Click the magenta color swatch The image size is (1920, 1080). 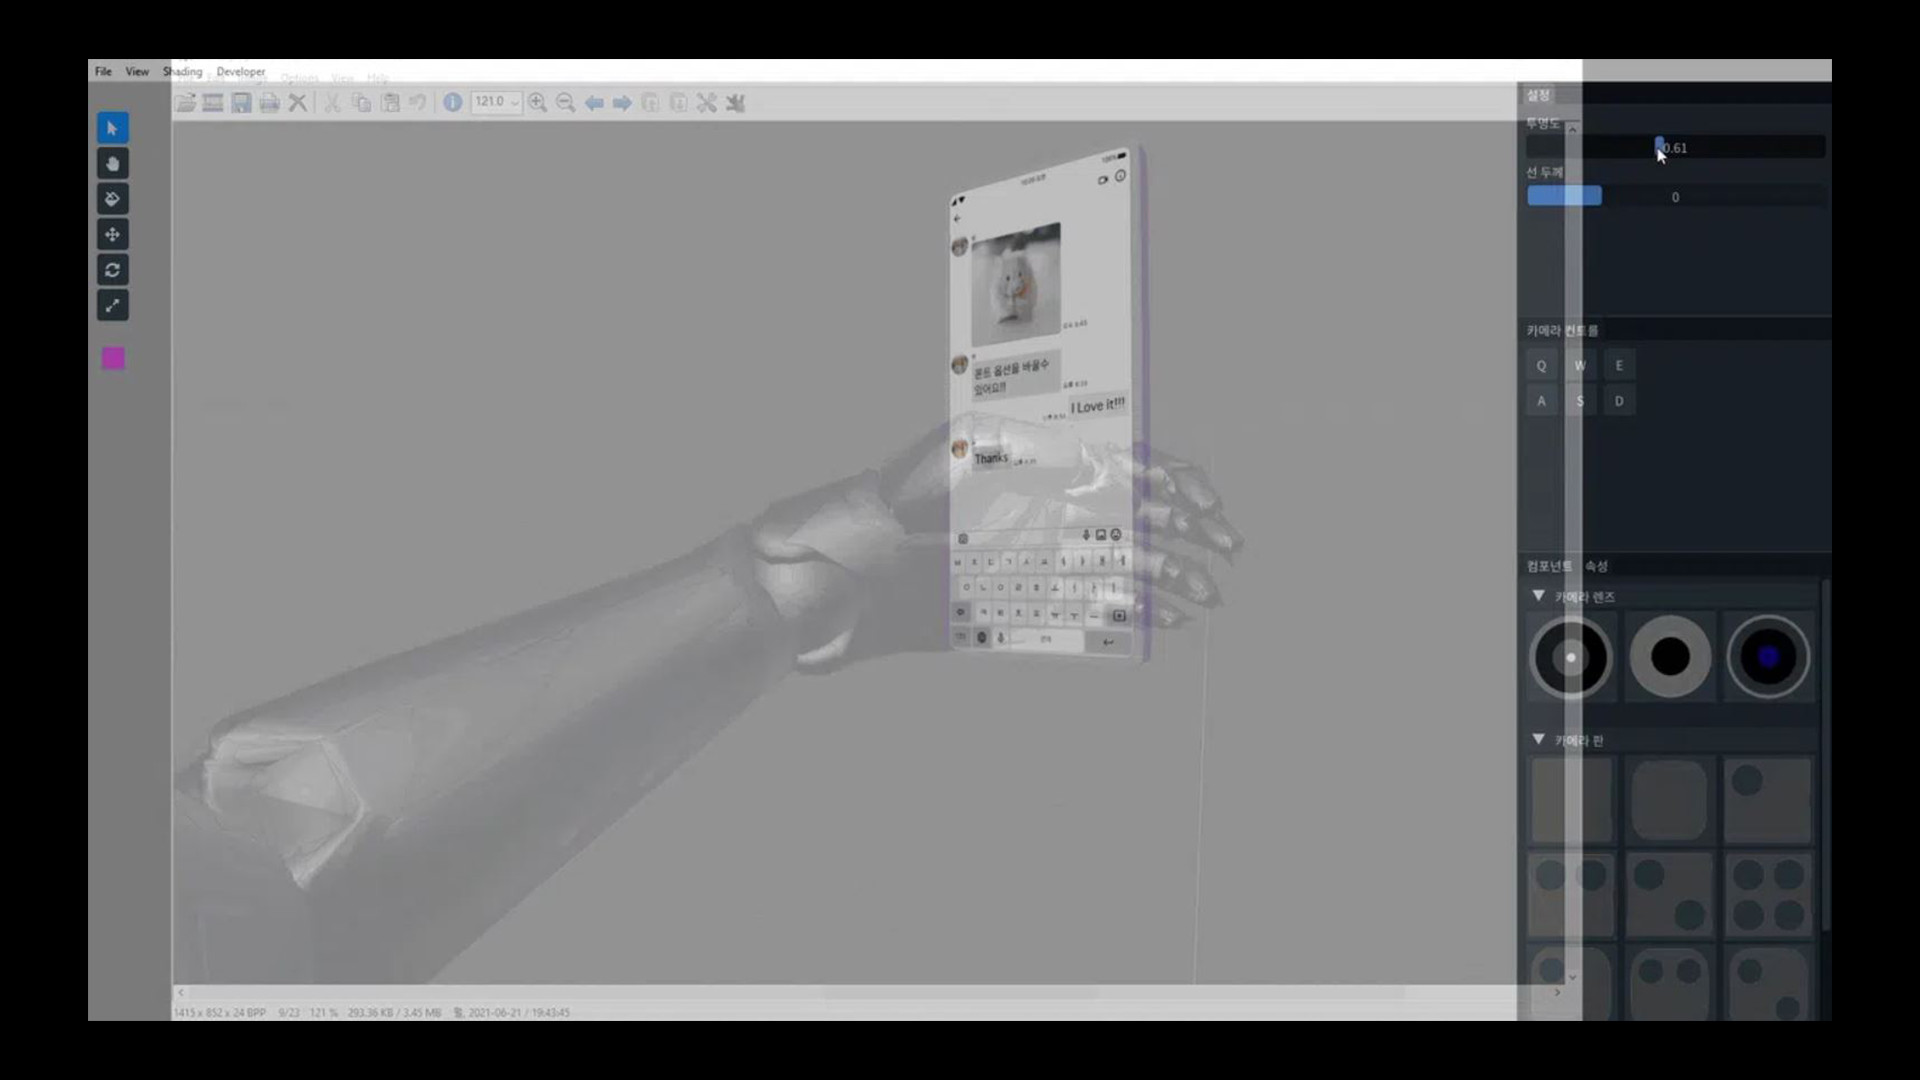click(112, 358)
